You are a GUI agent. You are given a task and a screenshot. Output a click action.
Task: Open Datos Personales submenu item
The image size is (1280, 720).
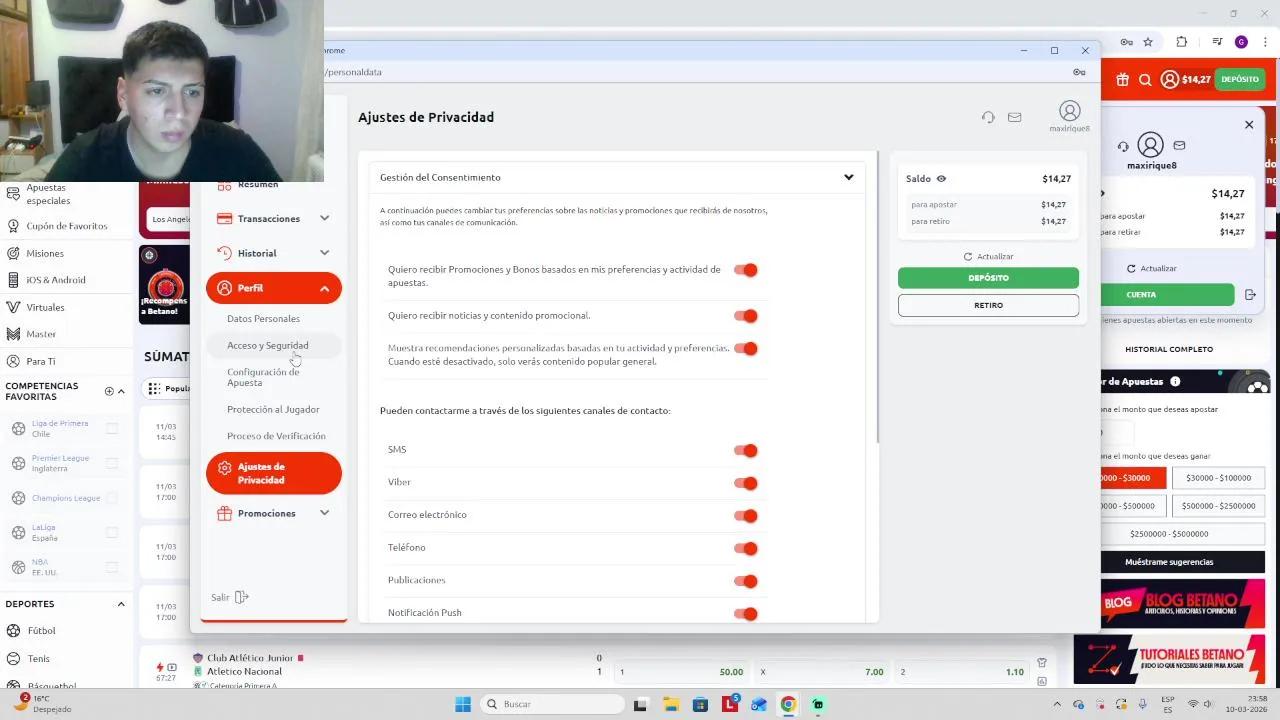coord(263,319)
